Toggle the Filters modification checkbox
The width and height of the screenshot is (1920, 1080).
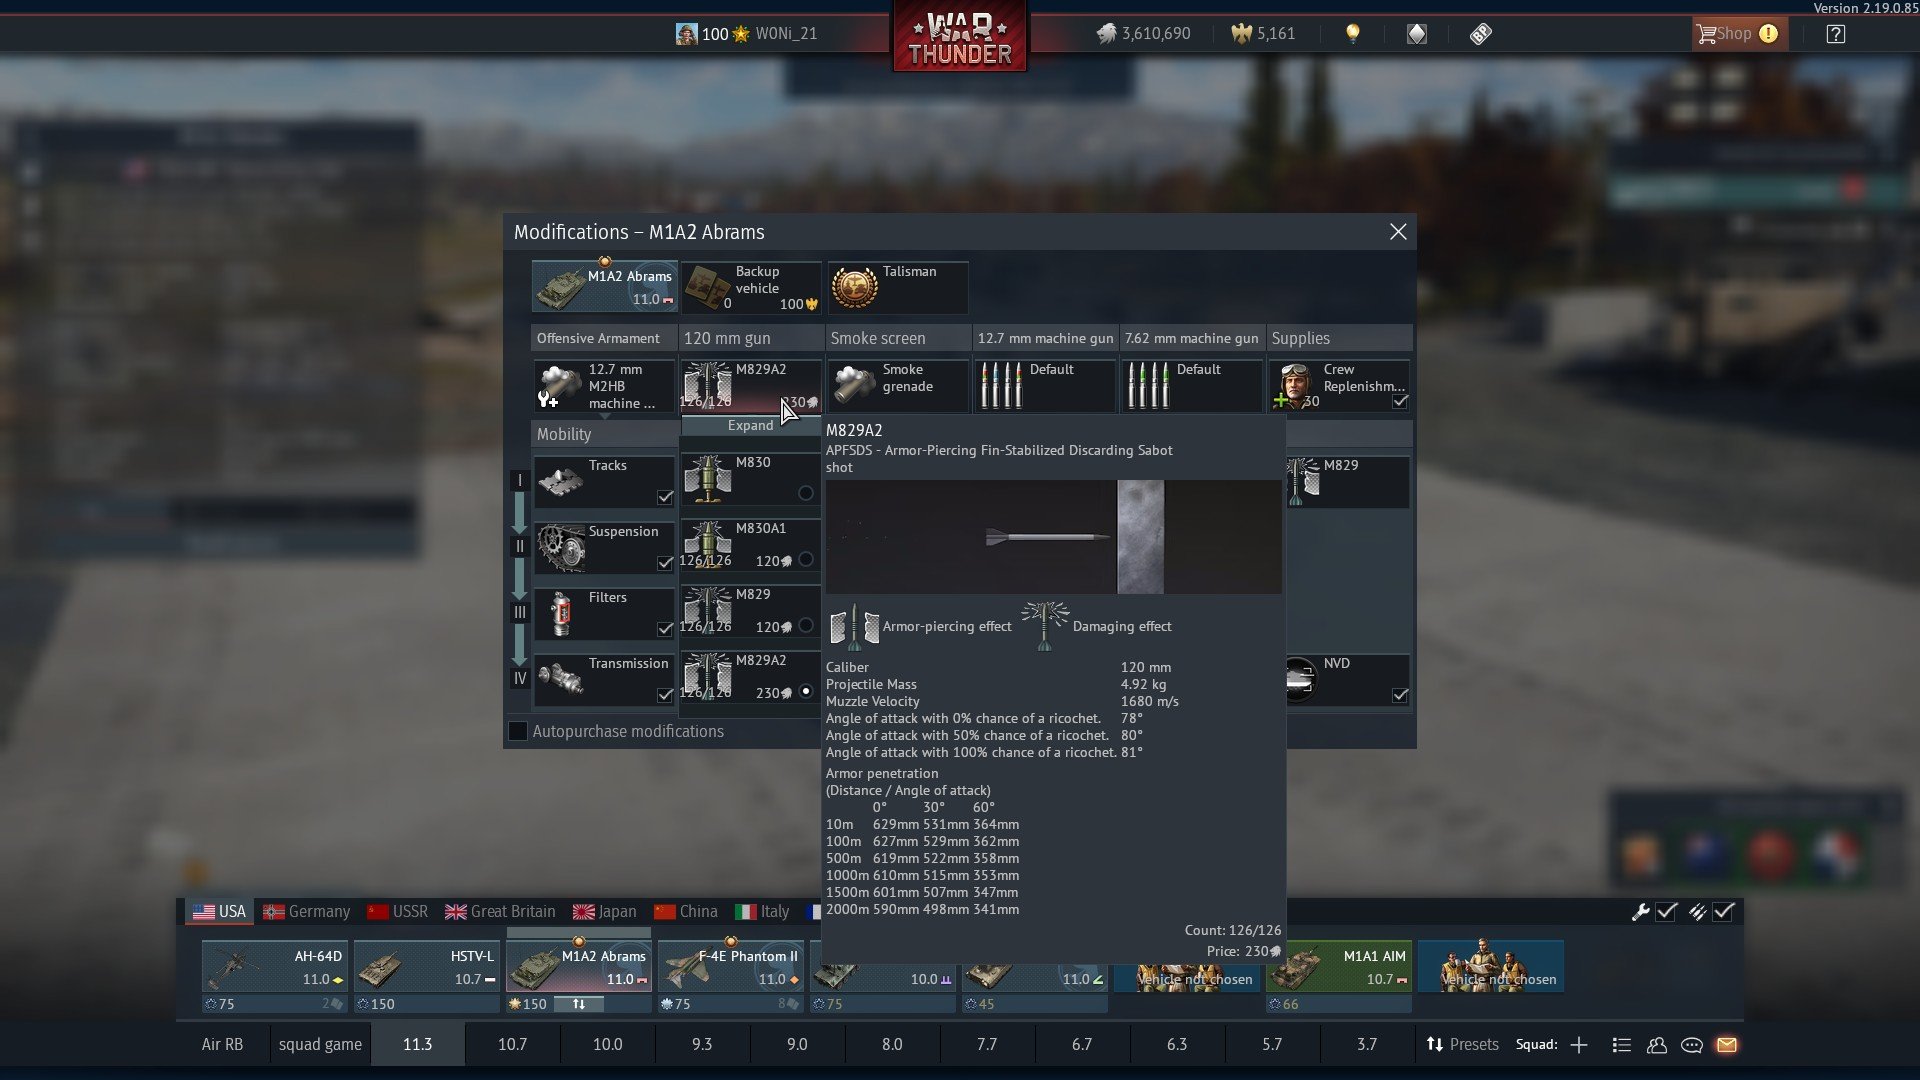coord(665,629)
